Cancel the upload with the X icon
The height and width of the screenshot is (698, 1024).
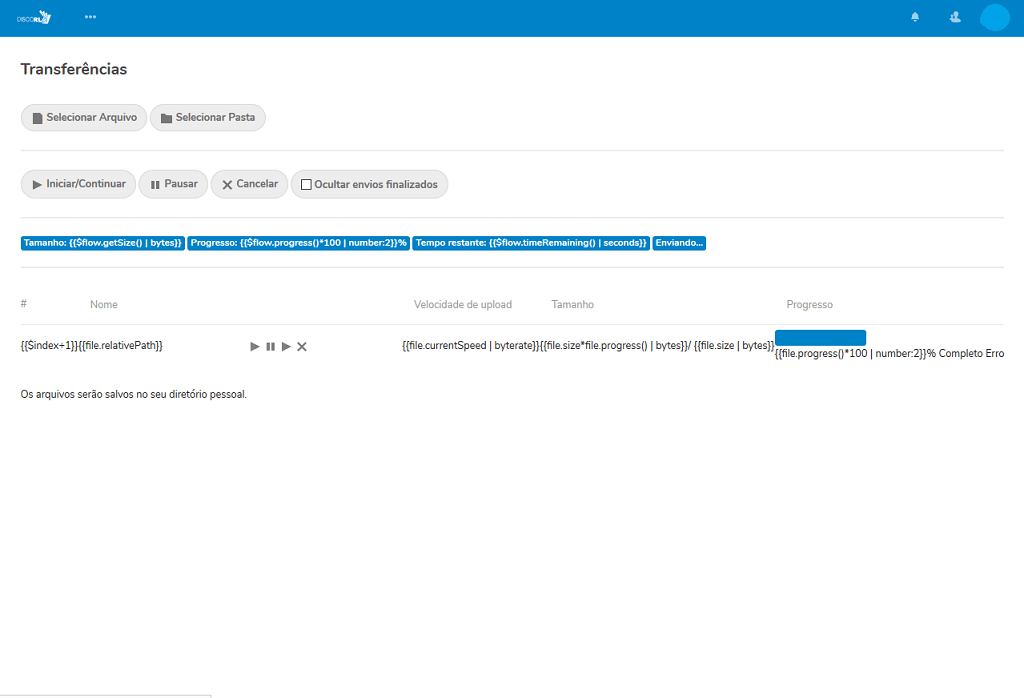(302, 346)
